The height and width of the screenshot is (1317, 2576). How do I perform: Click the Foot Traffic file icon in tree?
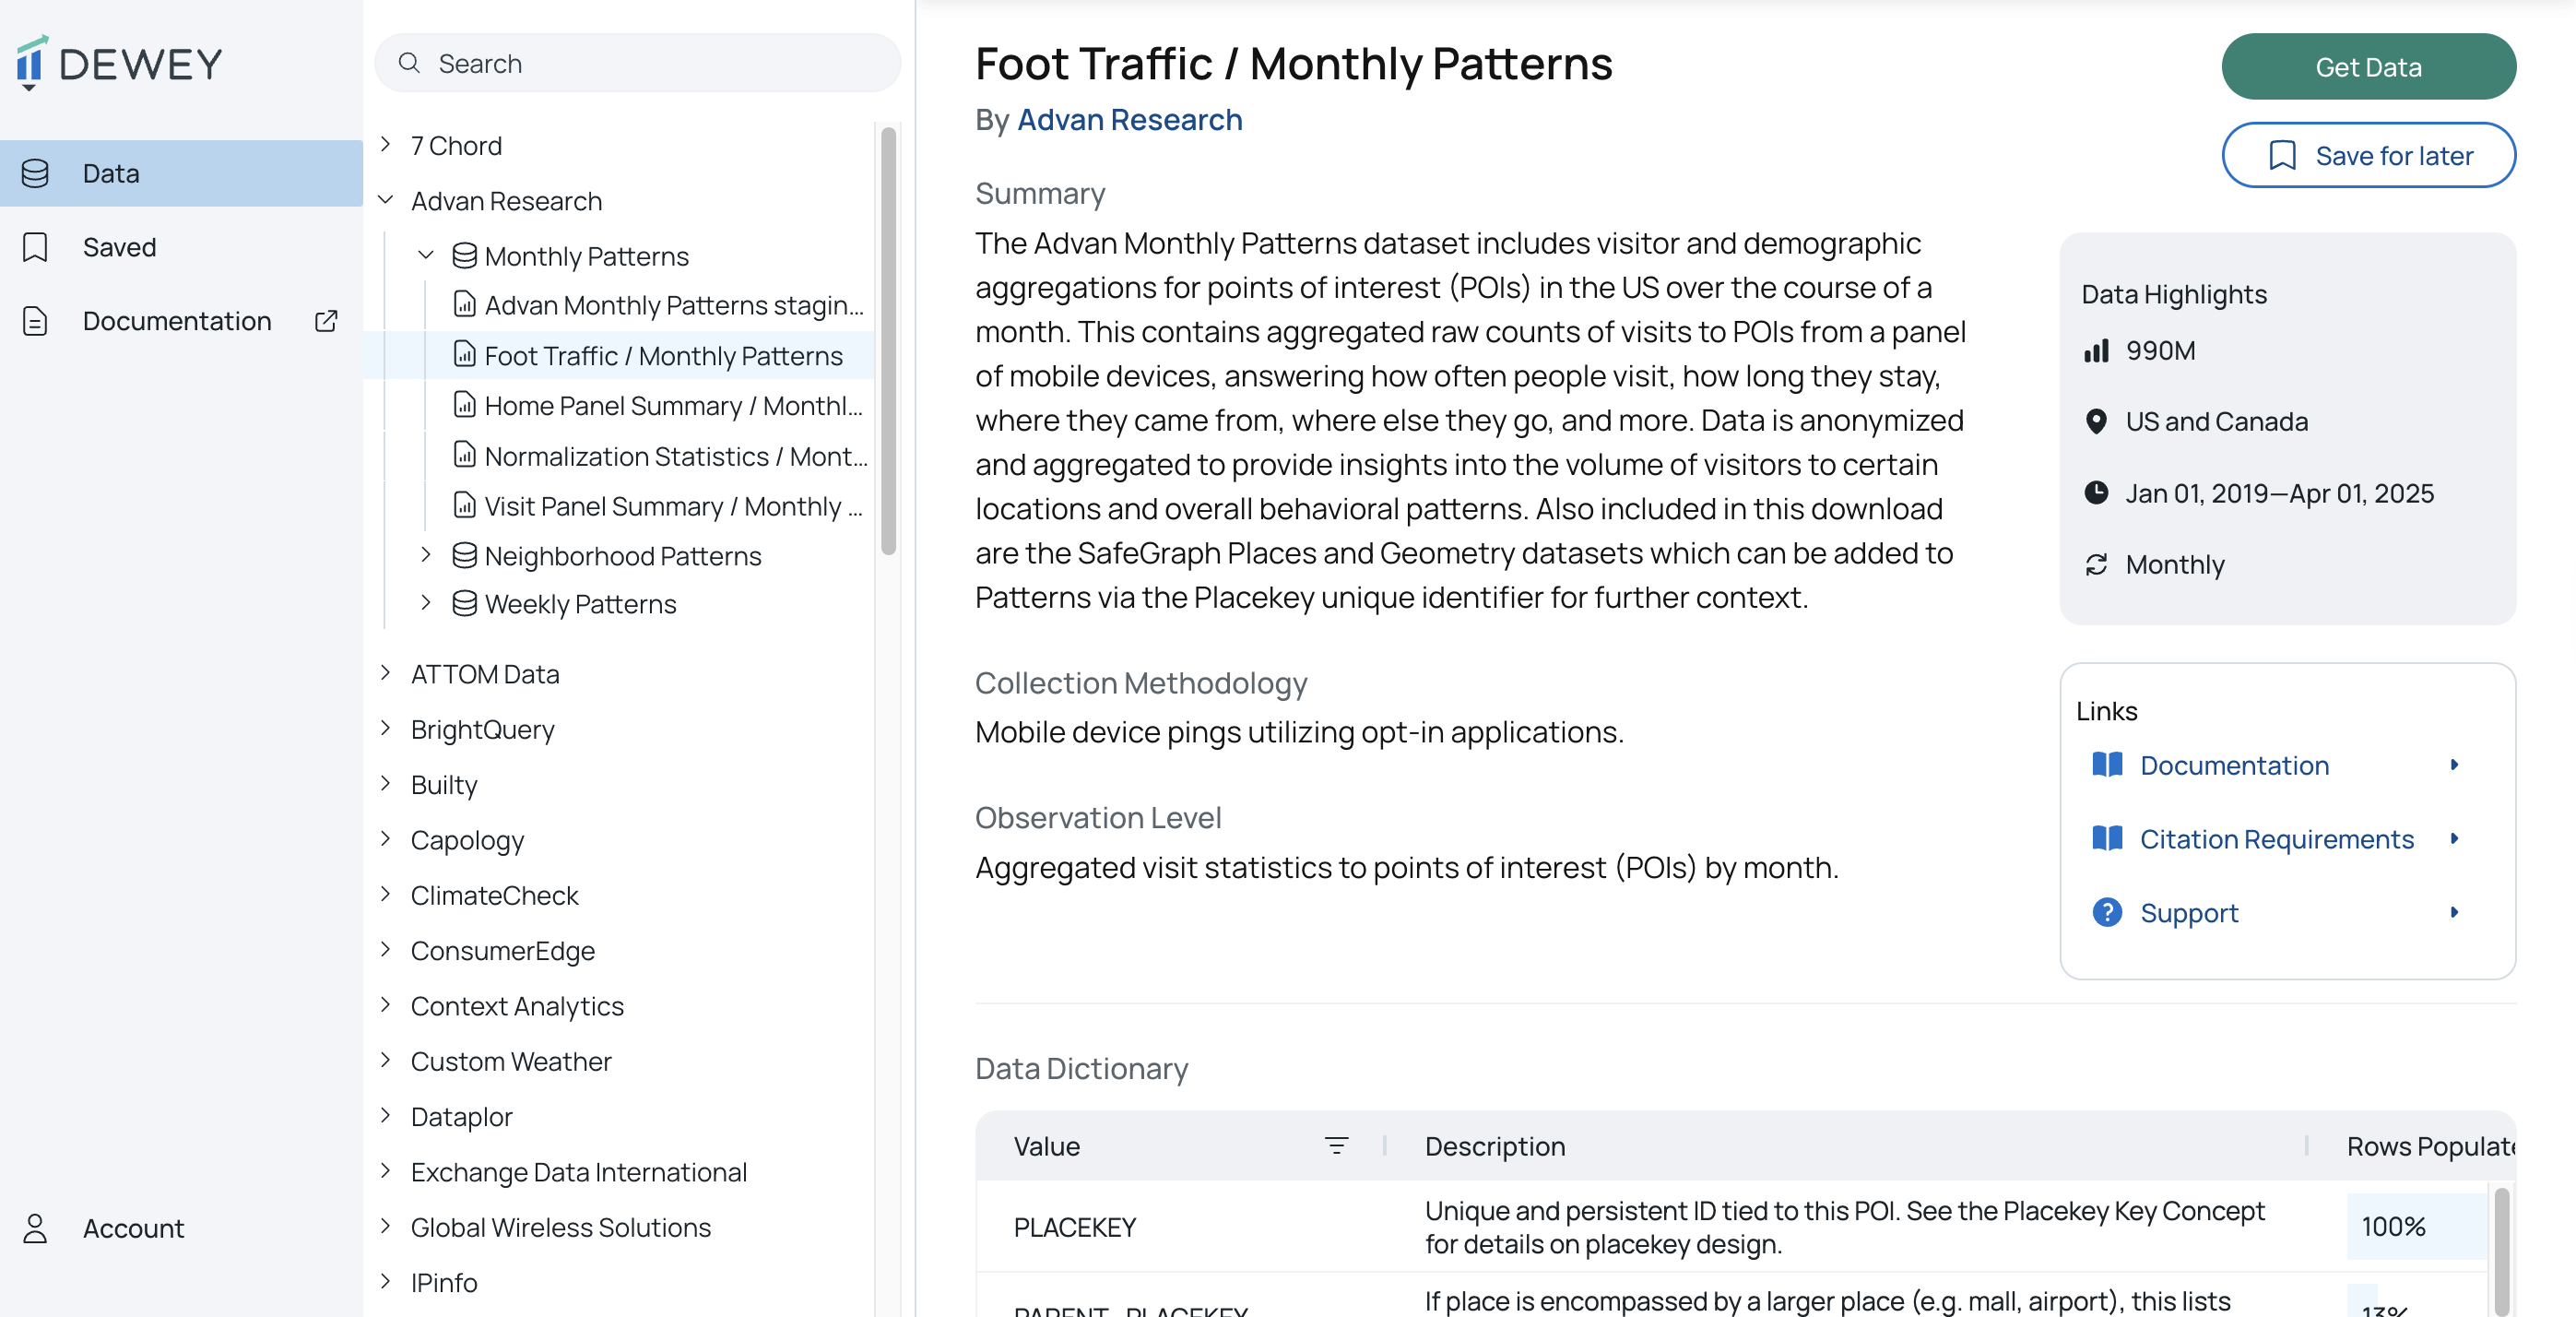click(464, 355)
